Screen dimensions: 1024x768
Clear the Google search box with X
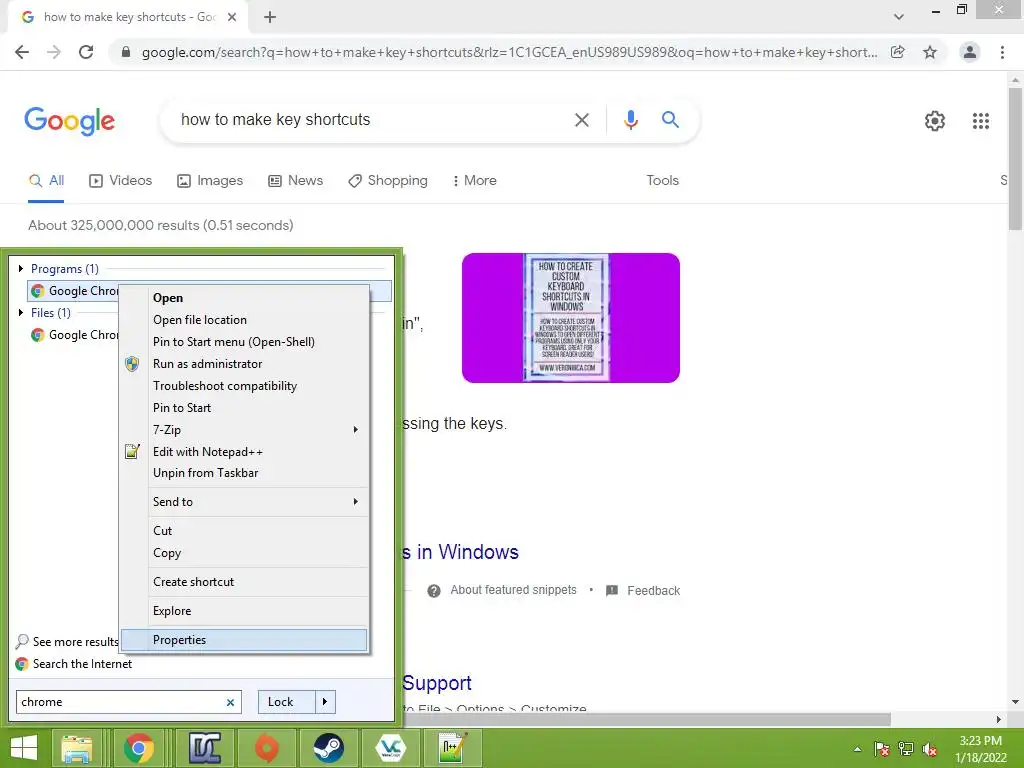[581, 120]
